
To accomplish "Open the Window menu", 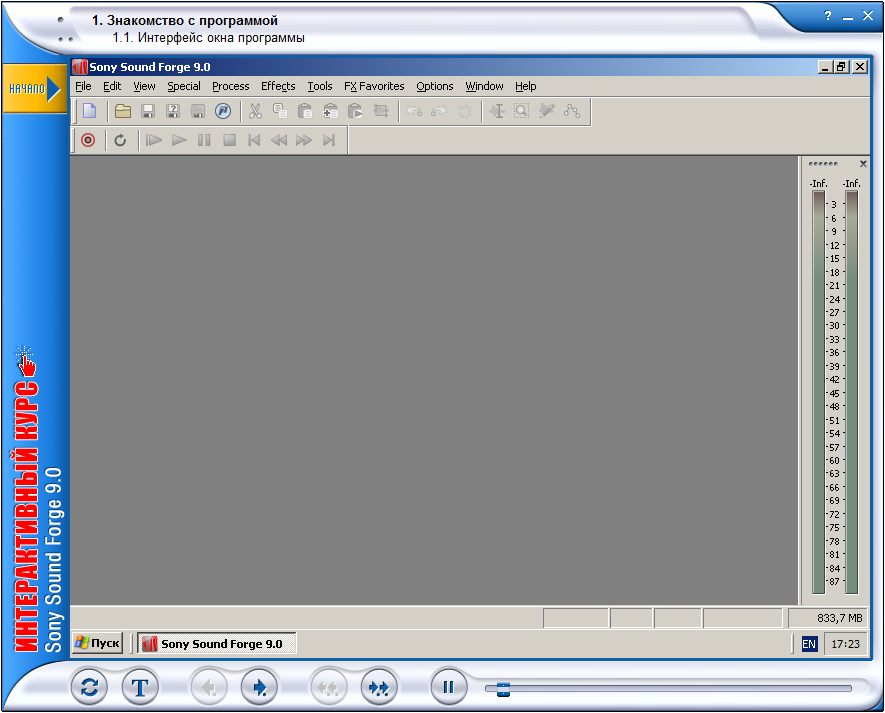I will click(x=484, y=86).
